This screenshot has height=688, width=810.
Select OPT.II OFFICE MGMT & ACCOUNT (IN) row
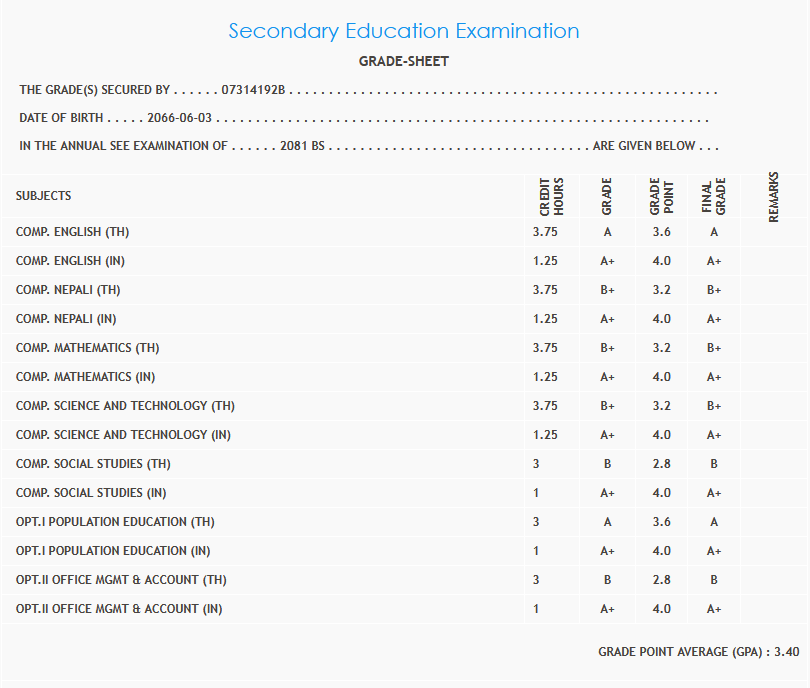coord(119,609)
